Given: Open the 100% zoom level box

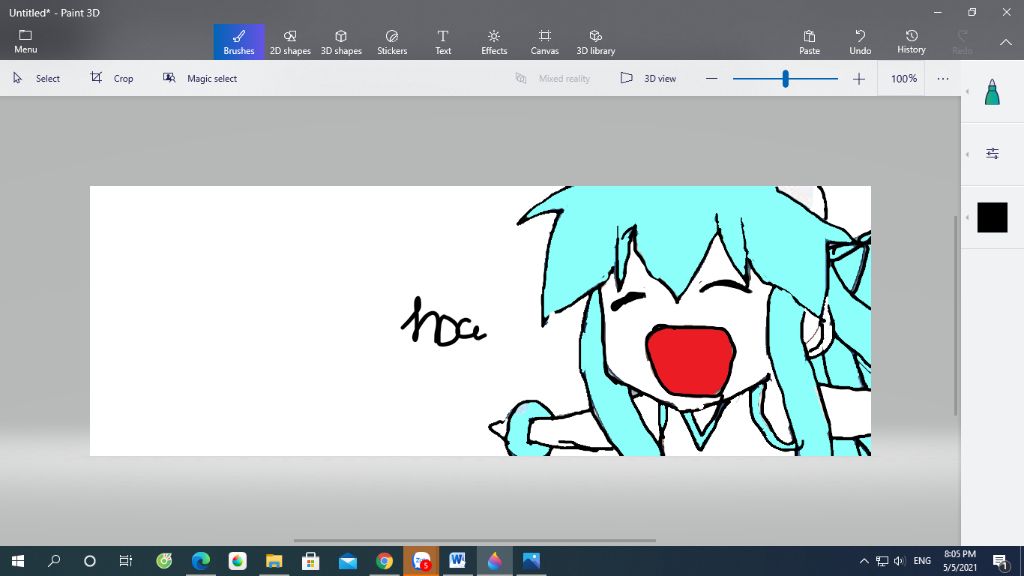Looking at the screenshot, I should [902, 77].
